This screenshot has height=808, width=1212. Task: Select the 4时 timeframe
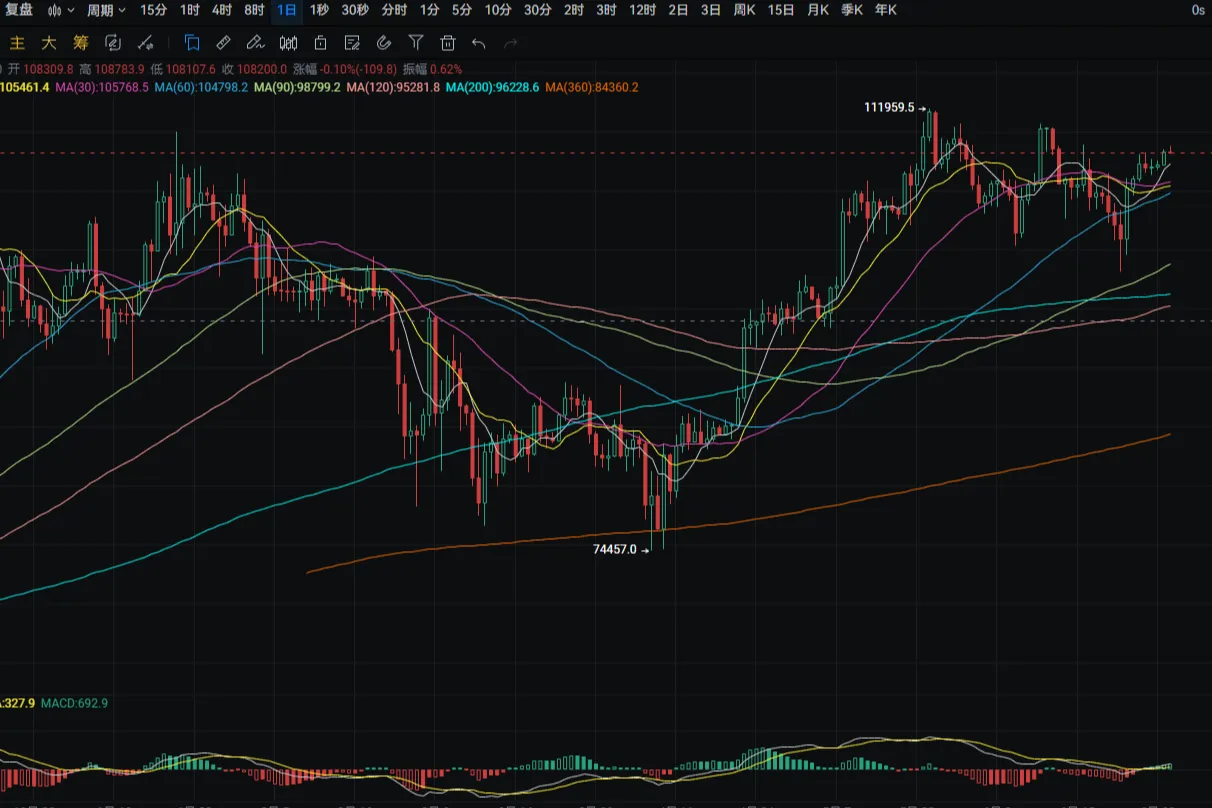pyautogui.click(x=222, y=10)
